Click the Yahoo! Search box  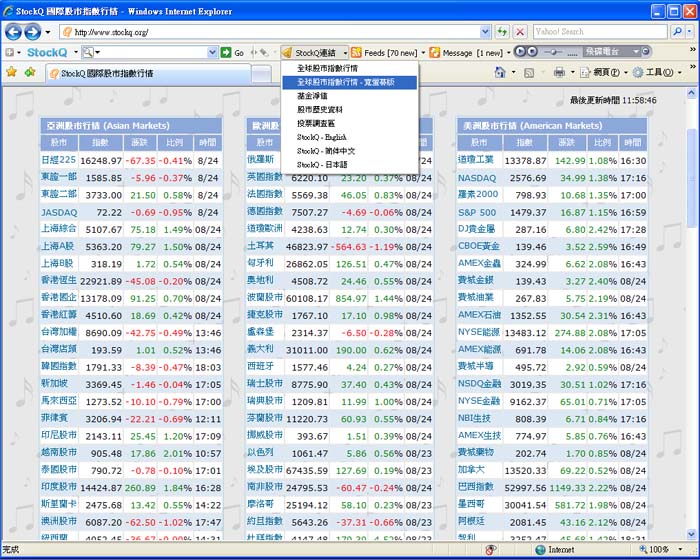click(600, 32)
